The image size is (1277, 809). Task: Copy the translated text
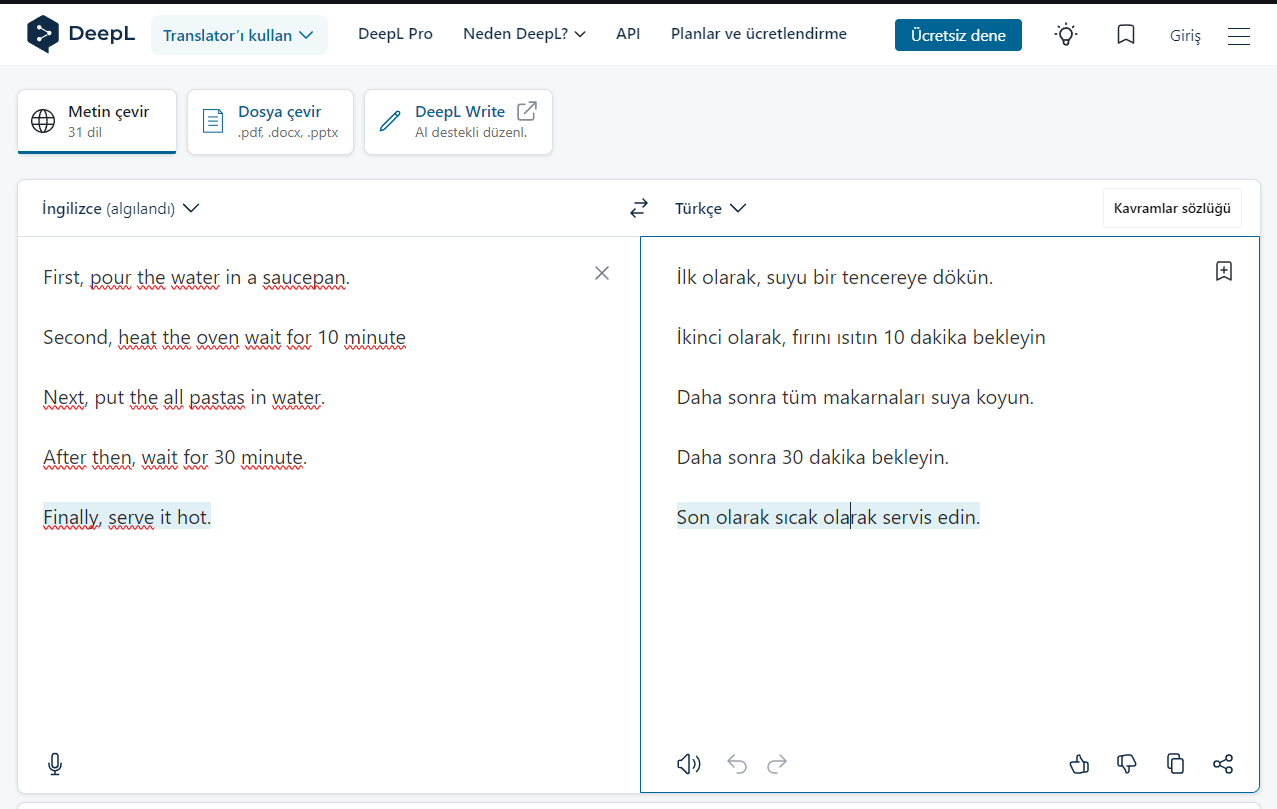(x=1176, y=764)
